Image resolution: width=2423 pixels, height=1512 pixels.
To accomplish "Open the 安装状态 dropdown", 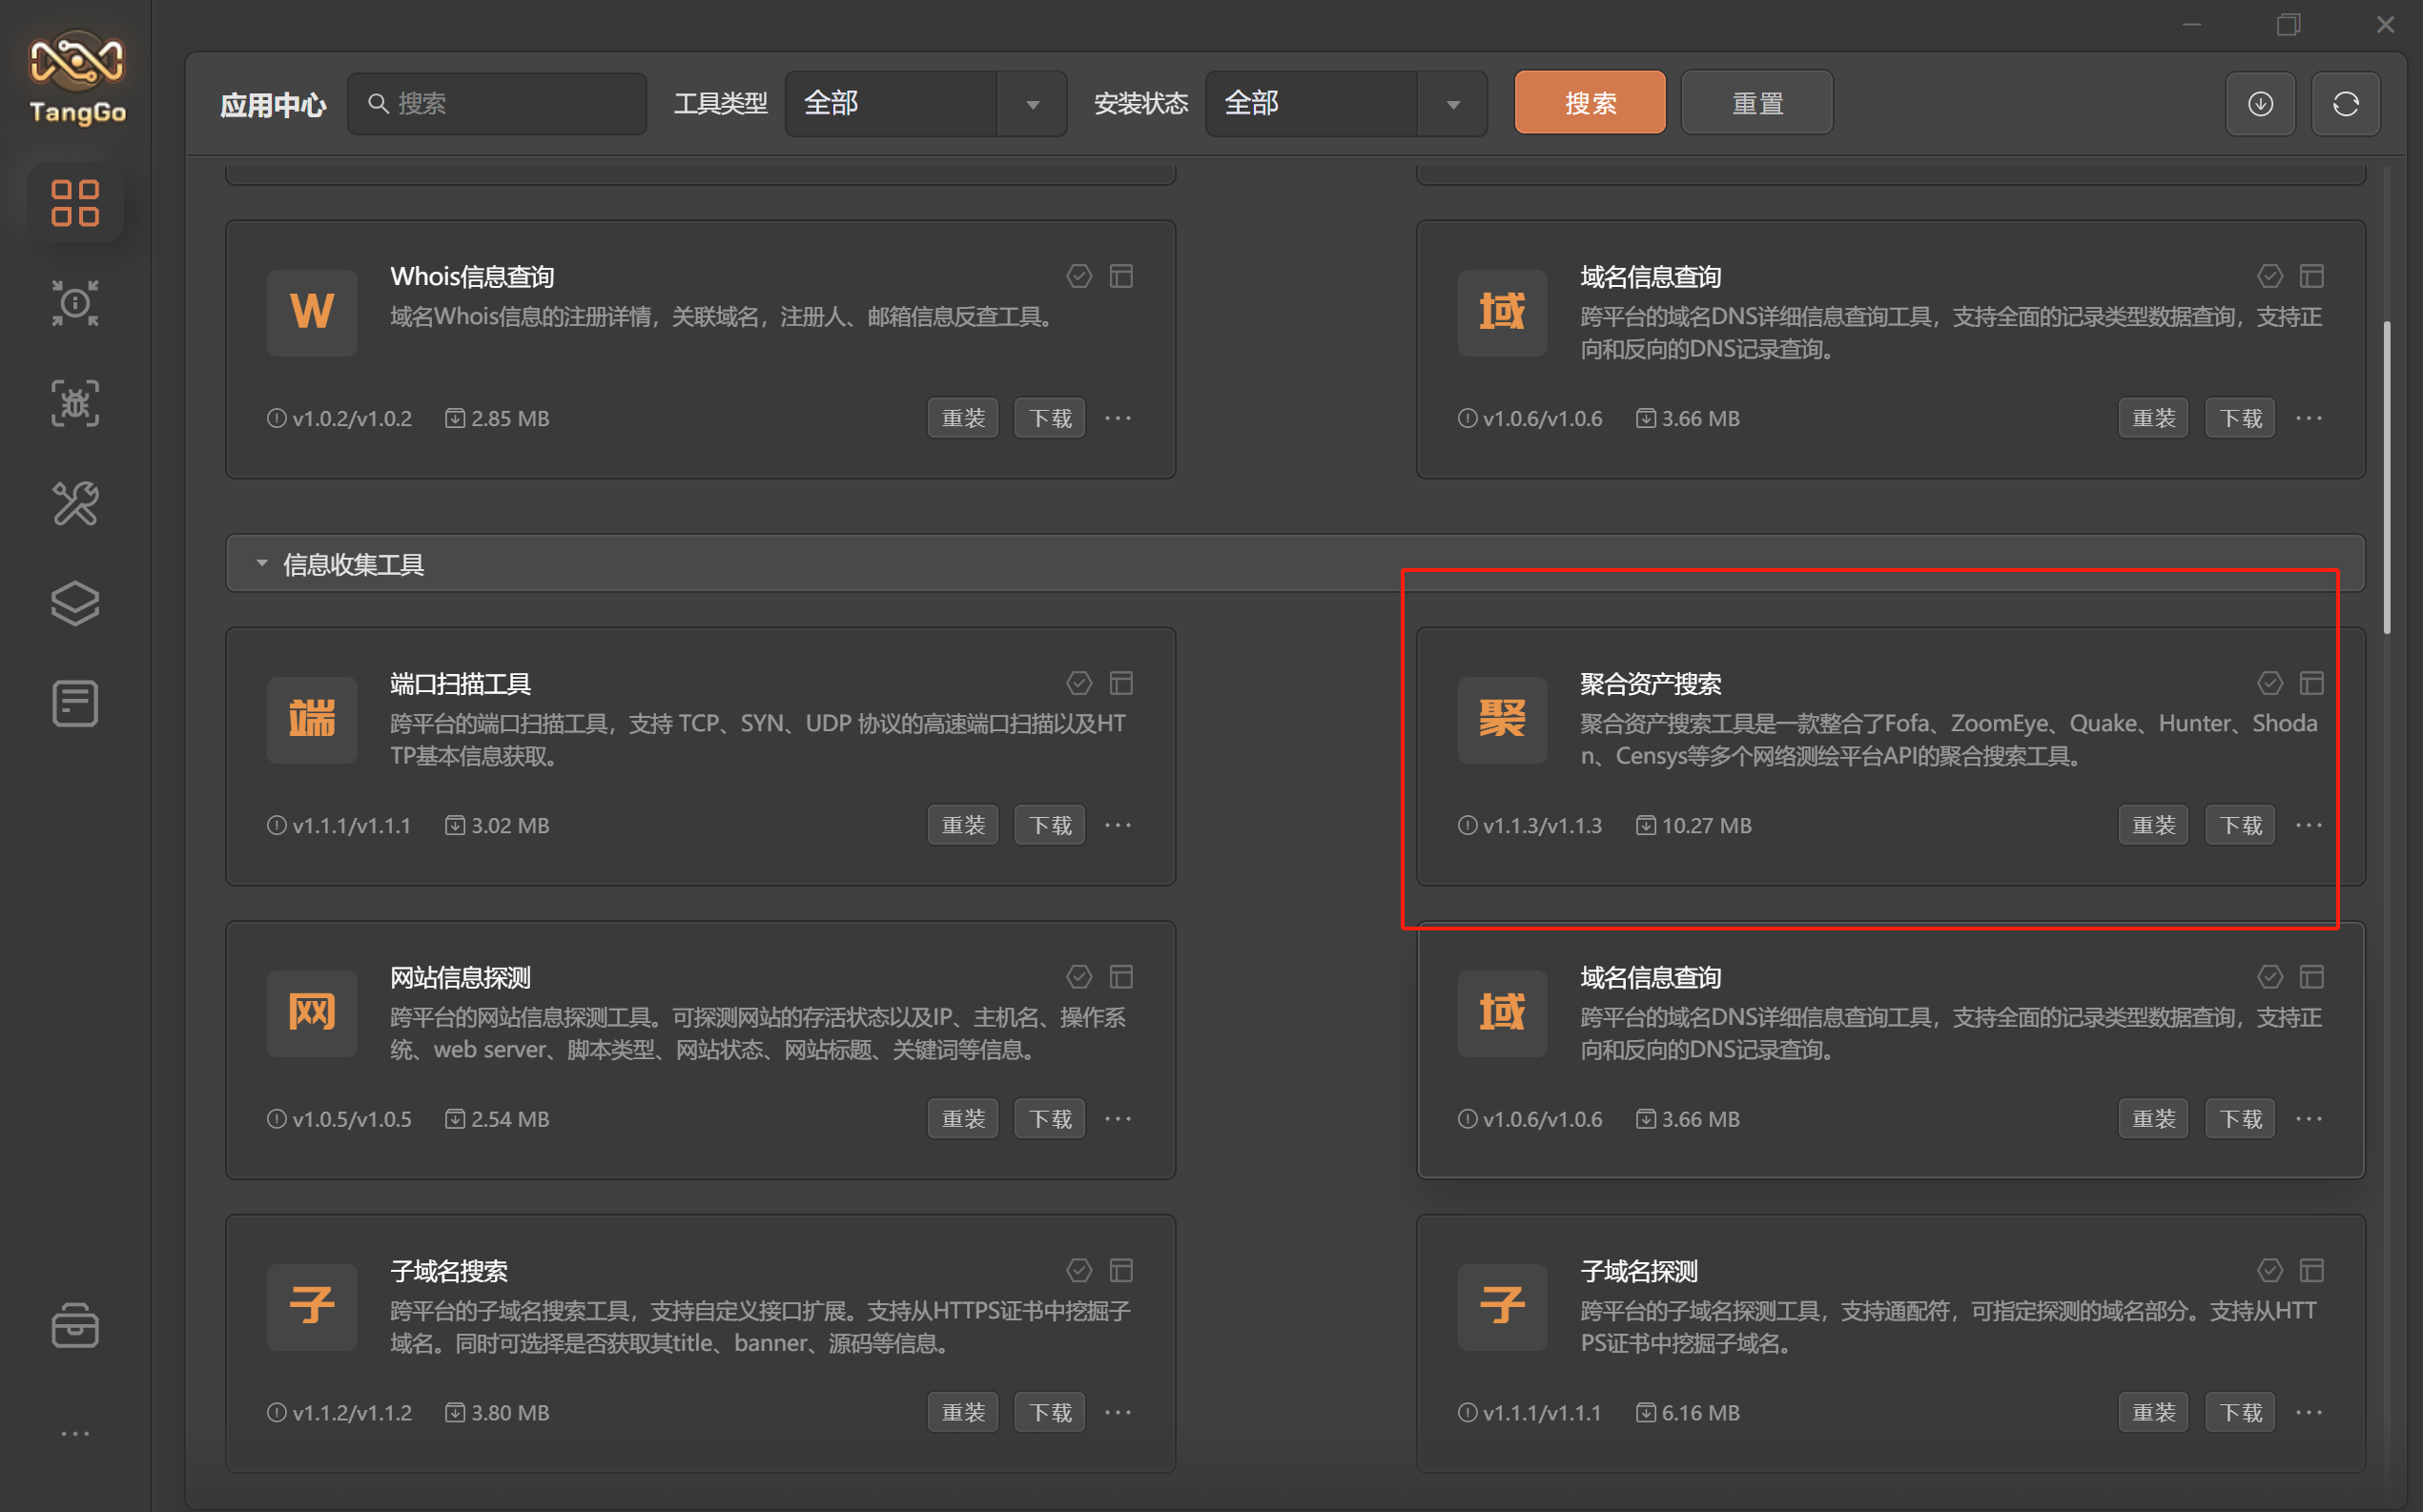I will [1346, 103].
